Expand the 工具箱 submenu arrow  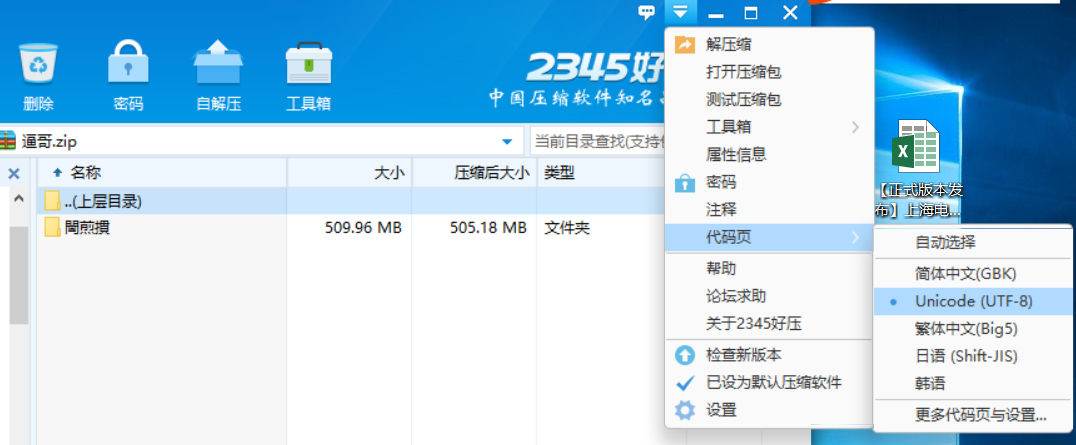(x=855, y=127)
